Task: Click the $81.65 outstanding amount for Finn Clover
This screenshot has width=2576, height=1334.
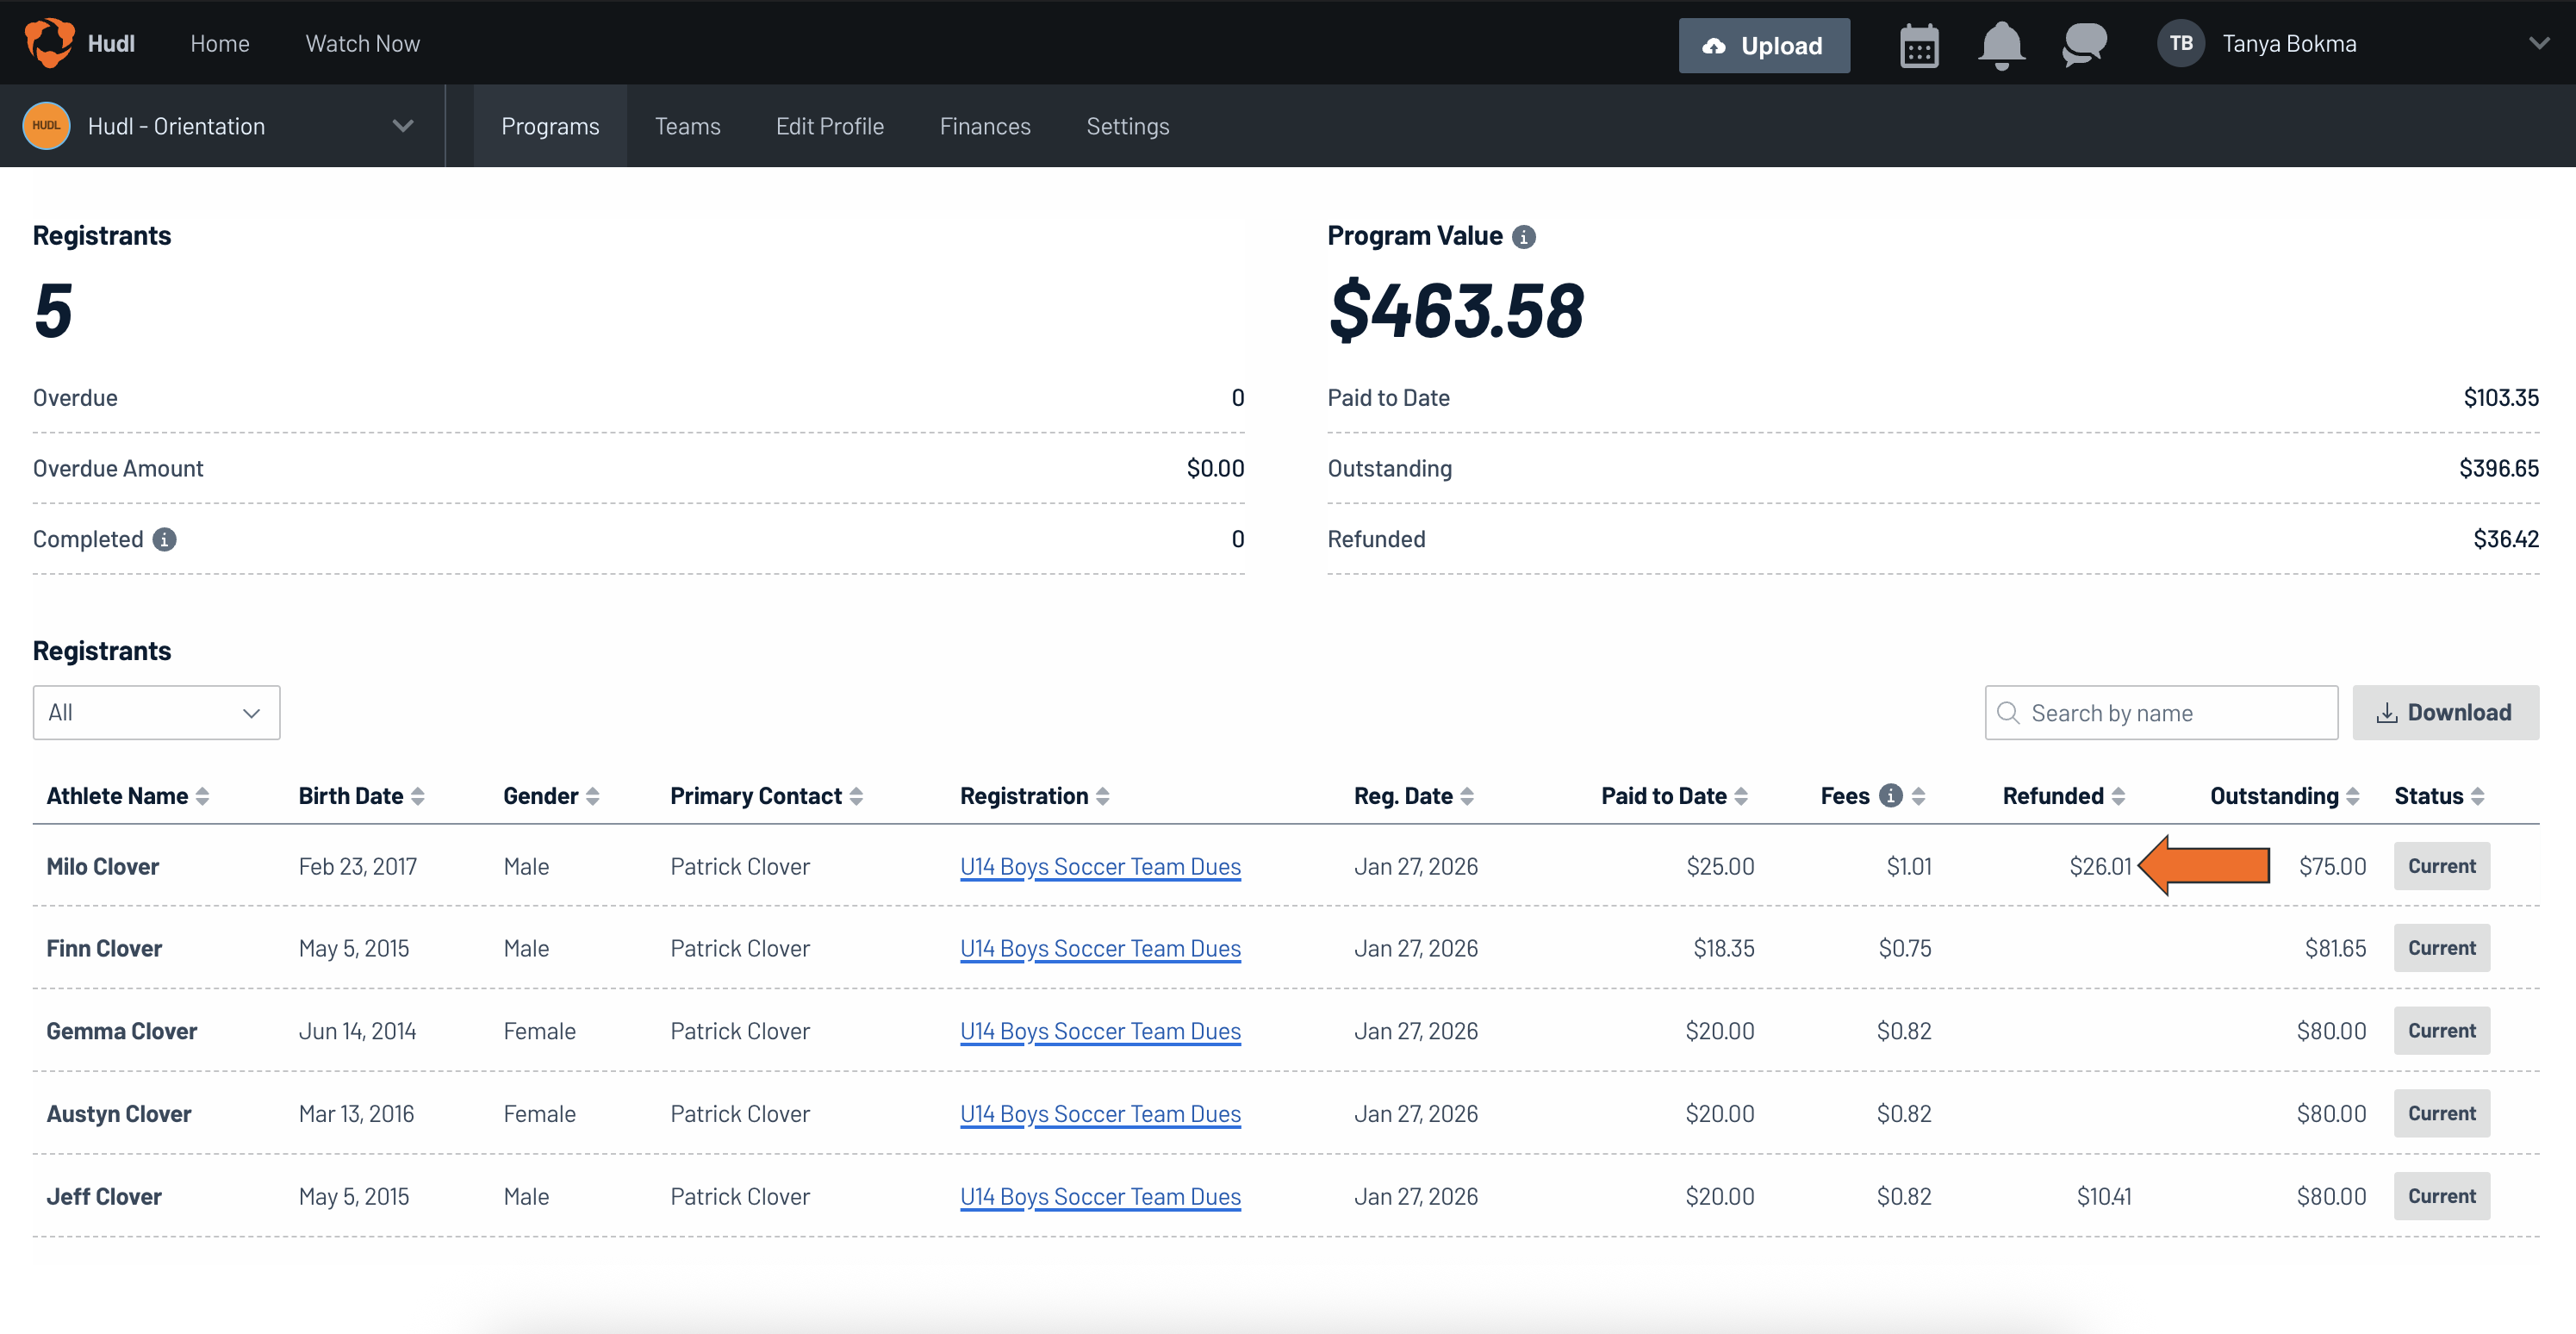Action: point(2335,949)
